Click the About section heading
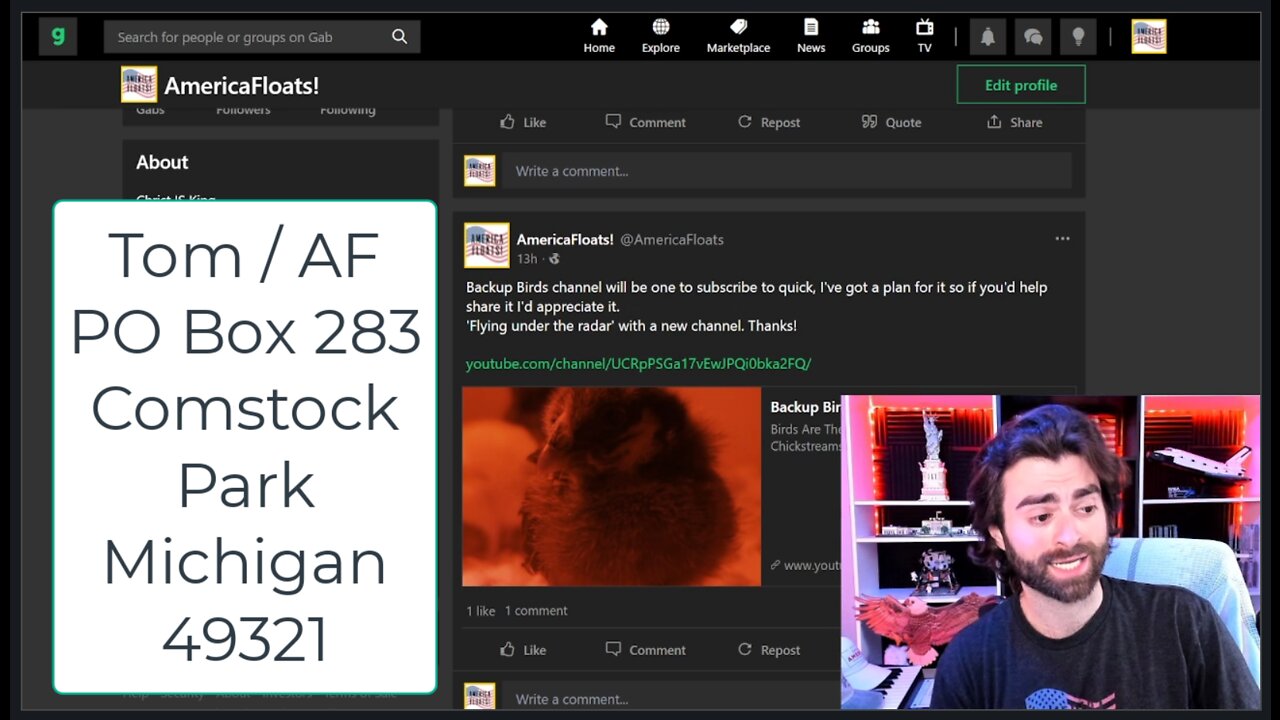Viewport: 1280px width, 720px height. [x=162, y=162]
